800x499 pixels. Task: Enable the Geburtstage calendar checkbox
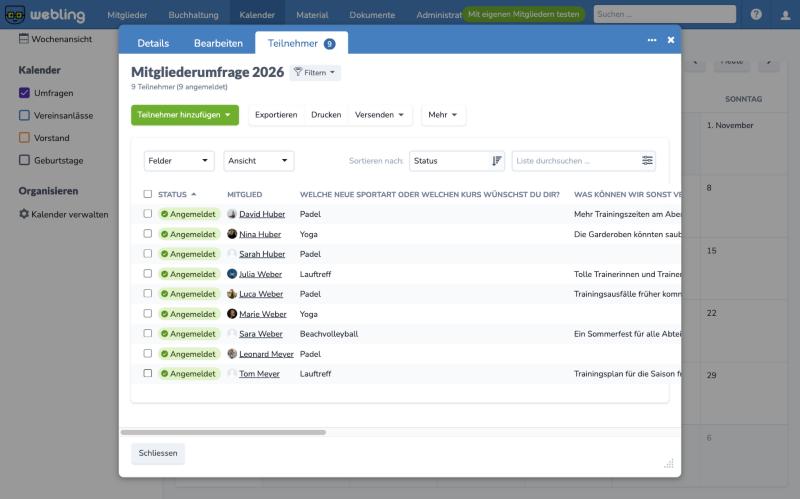[x=24, y=160]
